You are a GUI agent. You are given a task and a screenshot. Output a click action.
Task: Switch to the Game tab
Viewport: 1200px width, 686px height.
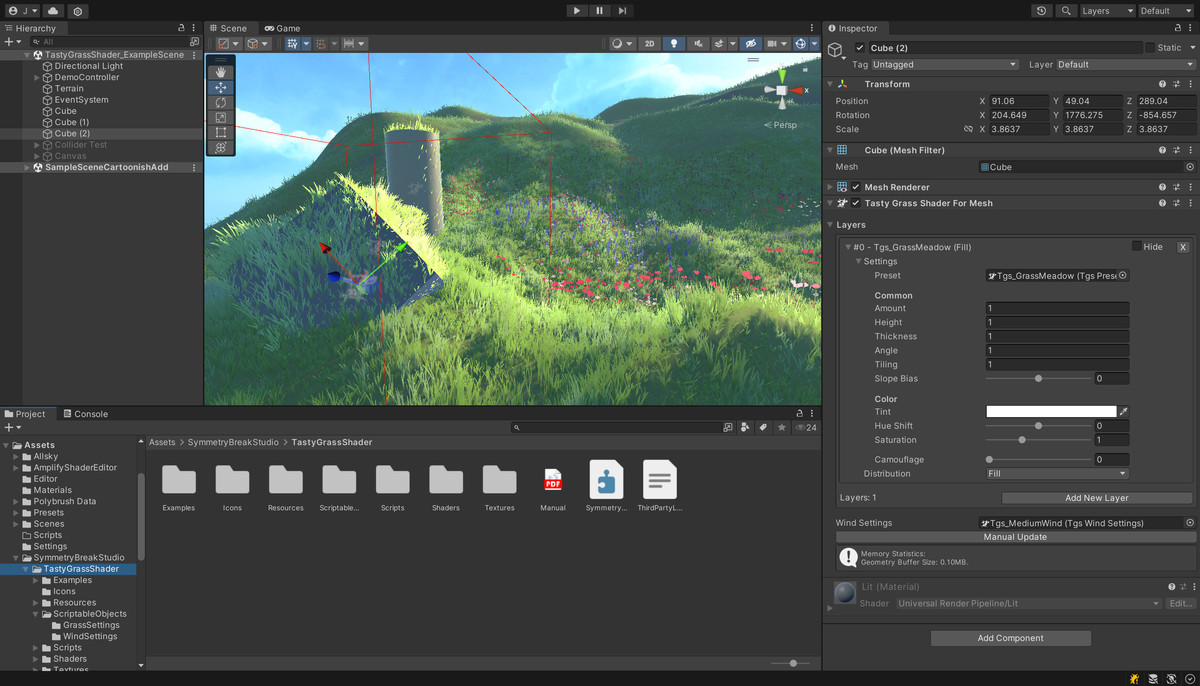tap(282, 28)
